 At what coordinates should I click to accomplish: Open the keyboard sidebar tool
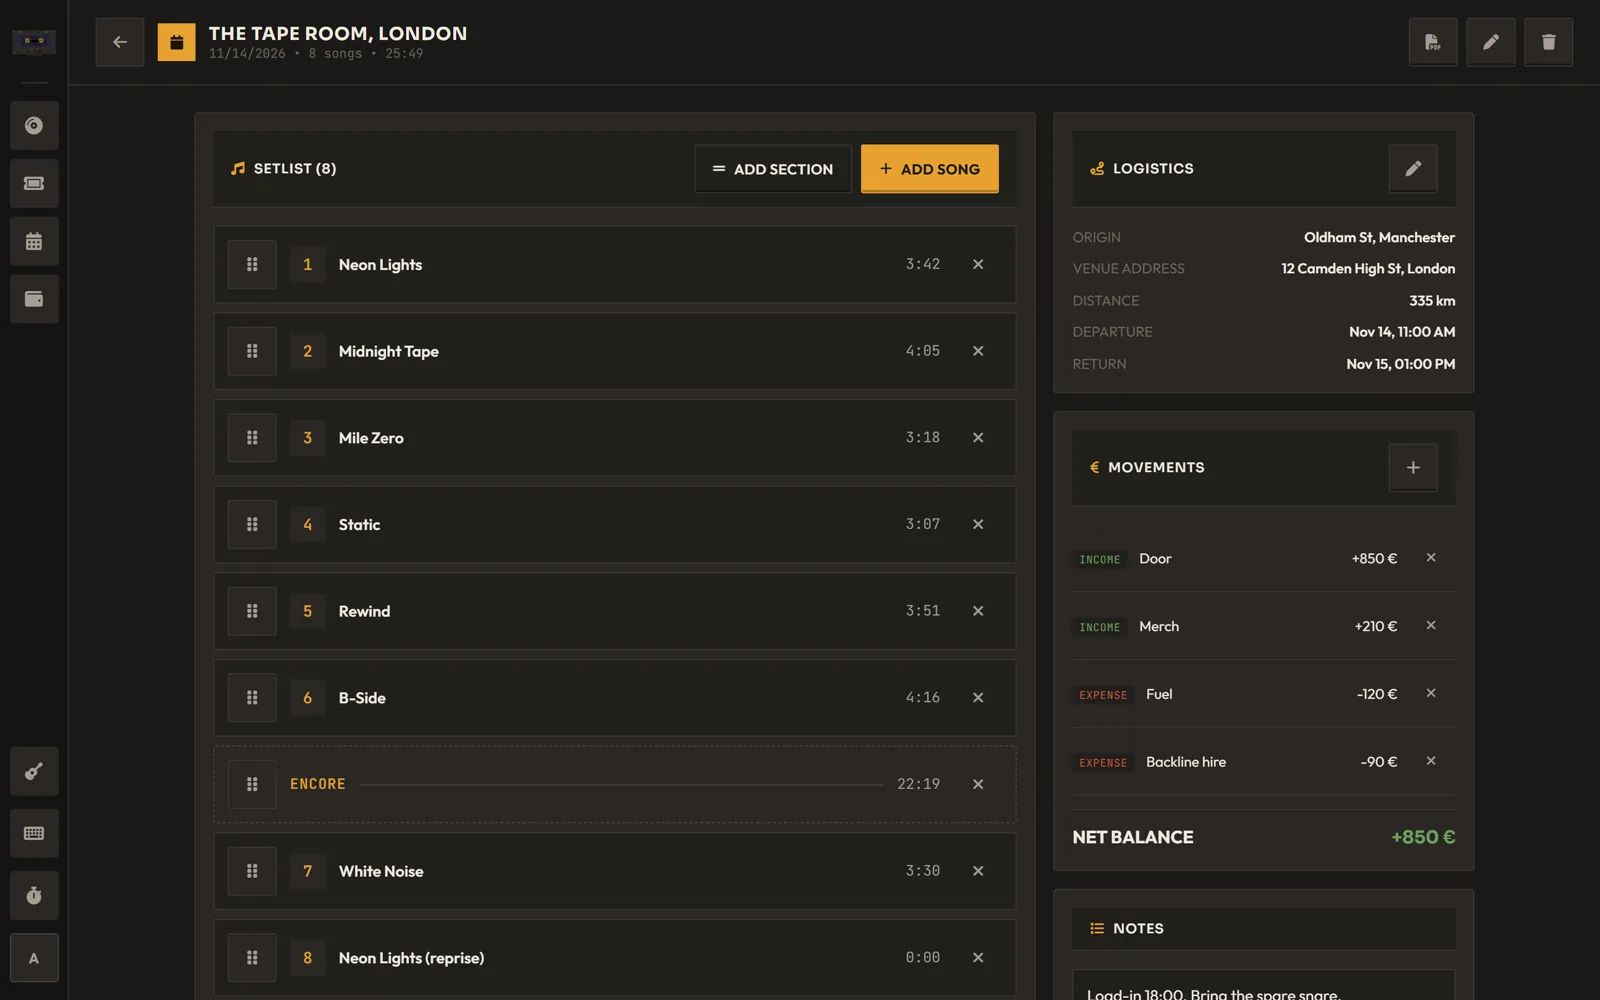[x=34, y=833]
